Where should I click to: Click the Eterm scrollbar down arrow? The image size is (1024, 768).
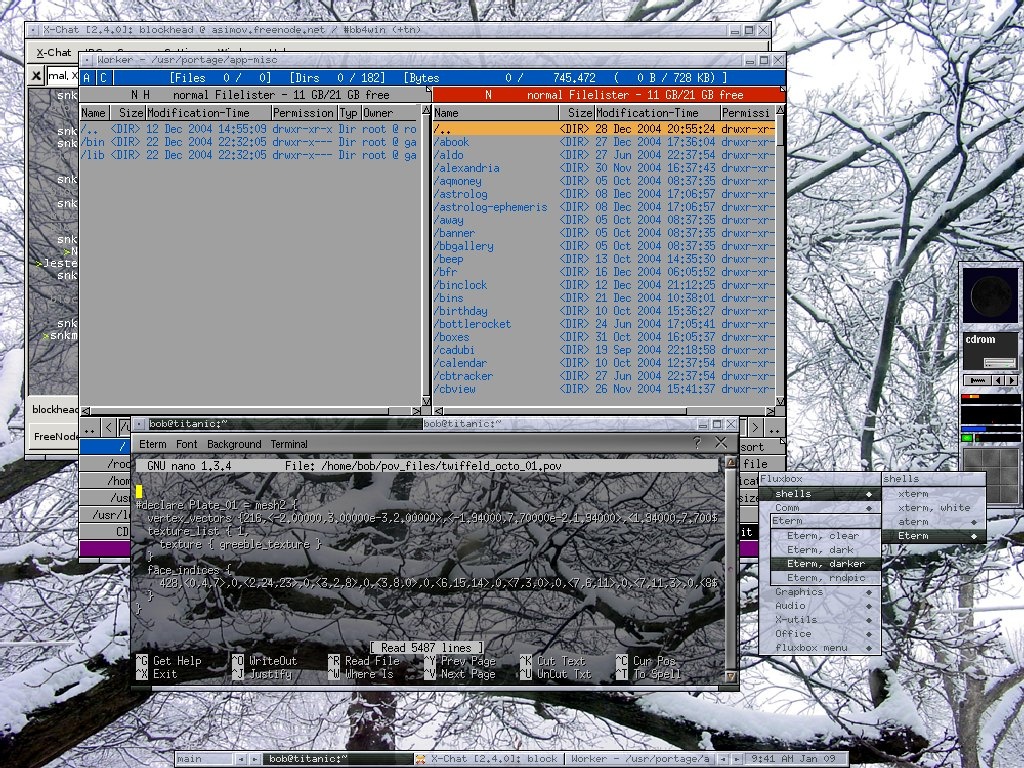point(731,677)
